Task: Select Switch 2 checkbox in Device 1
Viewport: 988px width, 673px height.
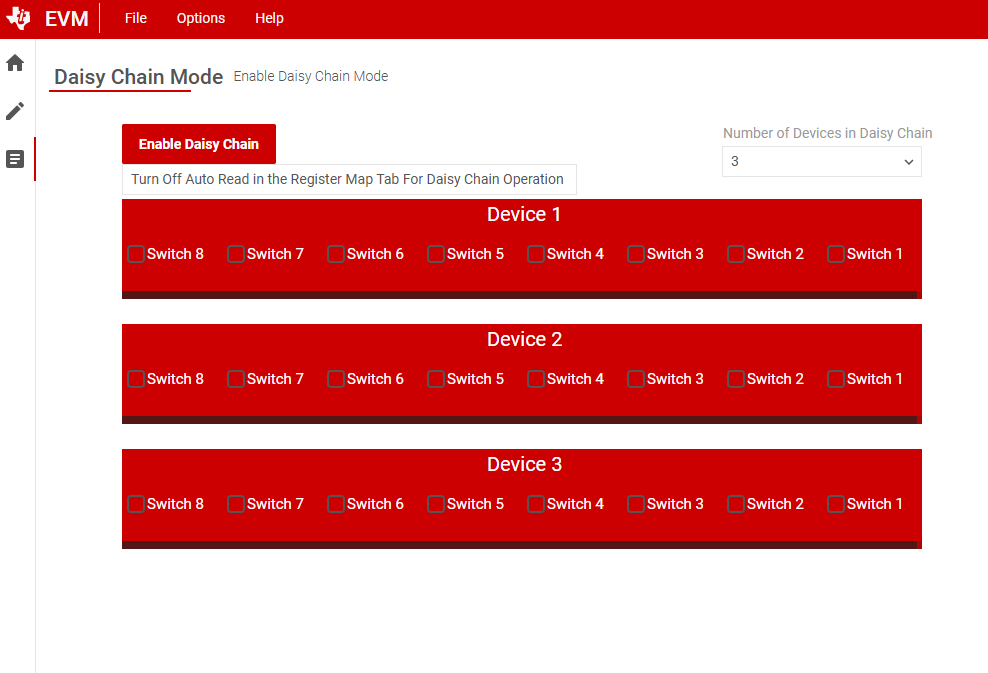Action: click(x=736, y=254)
